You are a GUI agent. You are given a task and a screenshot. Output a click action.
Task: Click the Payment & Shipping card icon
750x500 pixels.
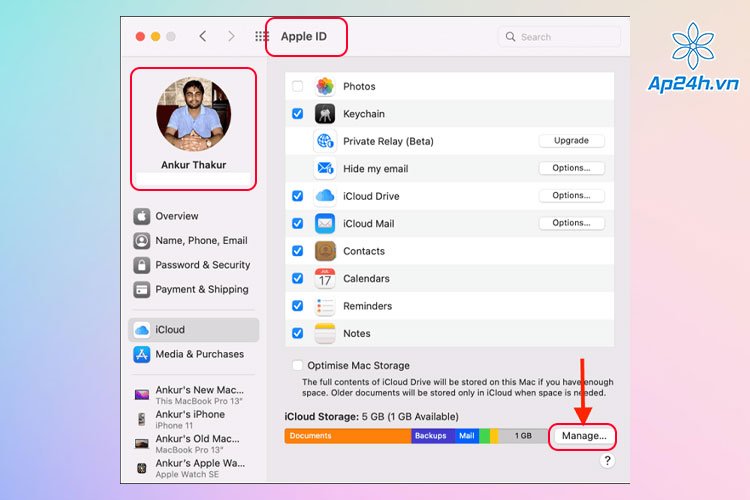142,289
